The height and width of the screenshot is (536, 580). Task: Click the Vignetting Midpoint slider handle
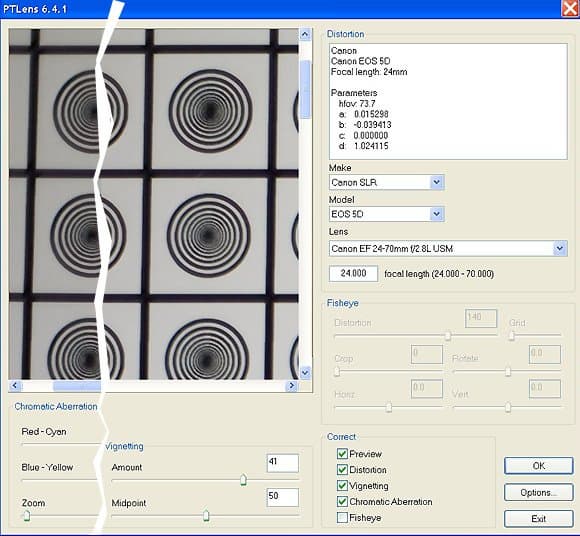(x=206, y=515)
